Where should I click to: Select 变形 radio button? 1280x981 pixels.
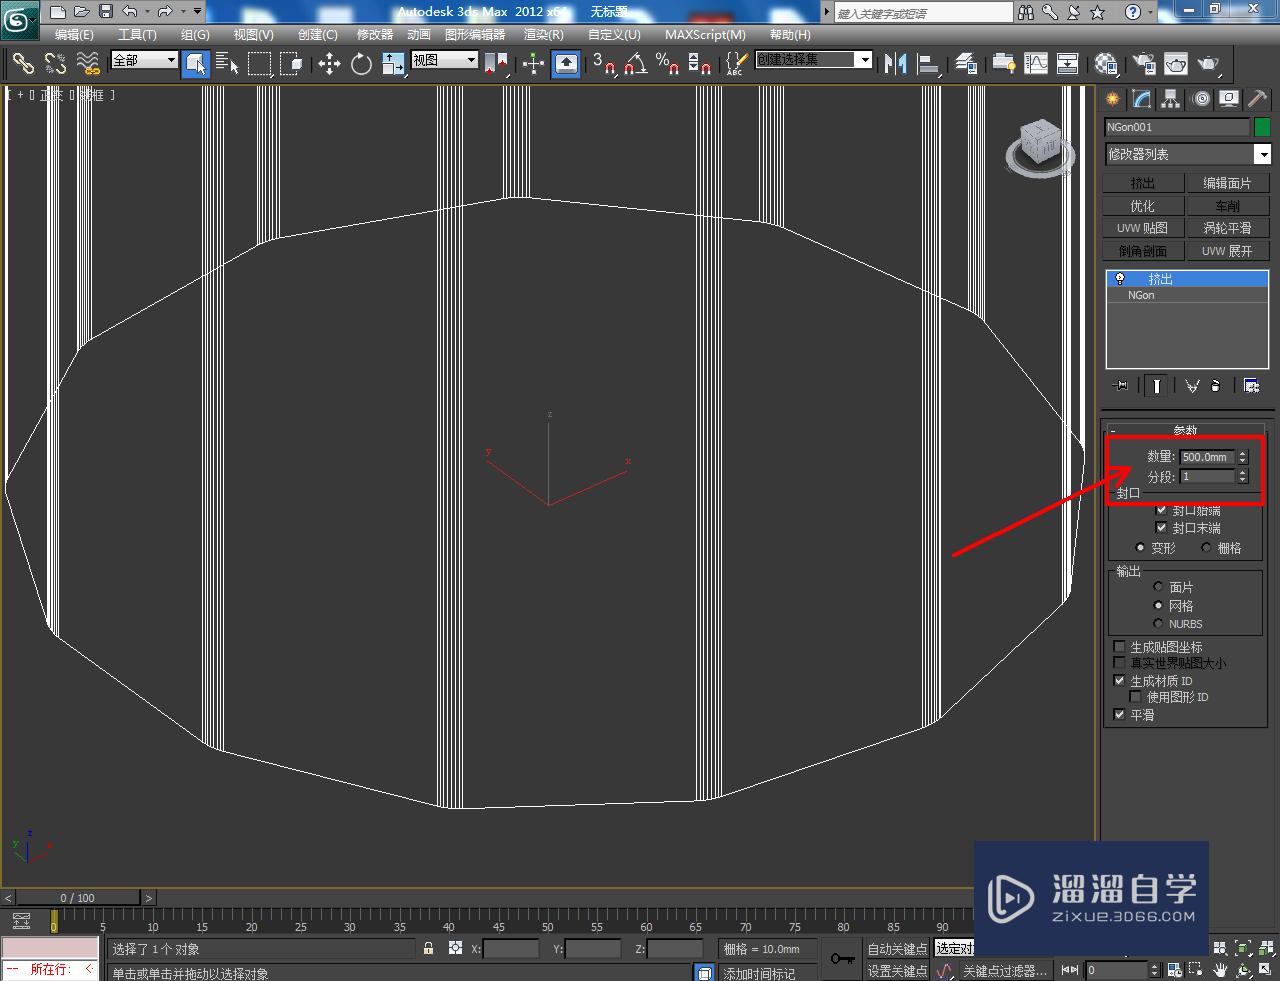pos(1140,548)
